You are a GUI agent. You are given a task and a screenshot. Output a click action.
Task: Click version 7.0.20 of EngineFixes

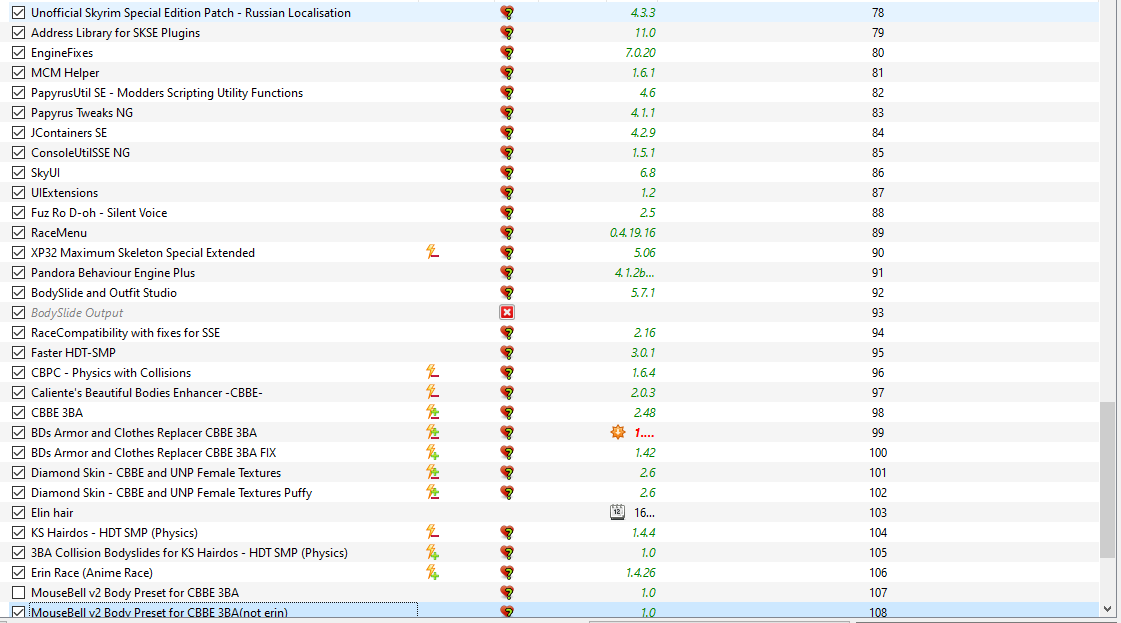point(641,52)
